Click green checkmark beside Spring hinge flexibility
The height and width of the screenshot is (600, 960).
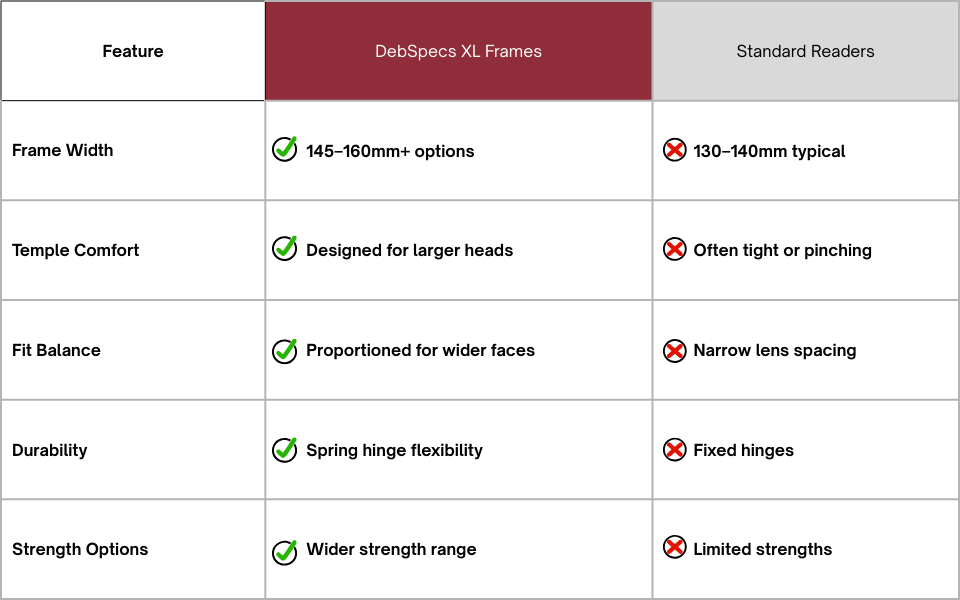[x=285, y=450]
